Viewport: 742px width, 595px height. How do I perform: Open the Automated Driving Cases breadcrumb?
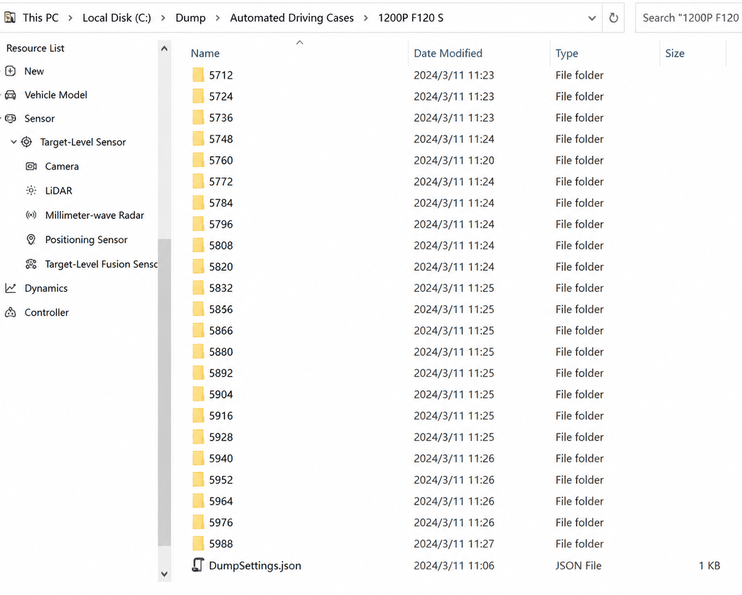pos(292,18)
